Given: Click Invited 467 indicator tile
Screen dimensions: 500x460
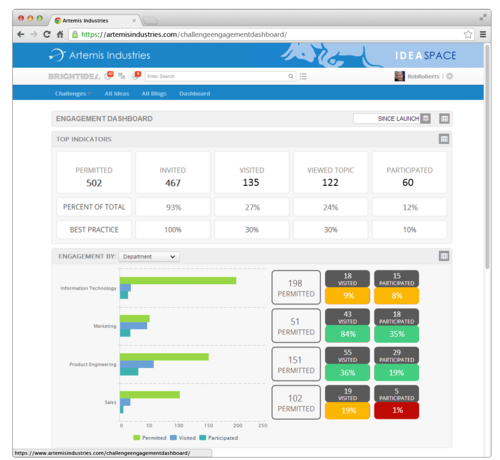Looking at the screenshot, I should click(173, 172).
